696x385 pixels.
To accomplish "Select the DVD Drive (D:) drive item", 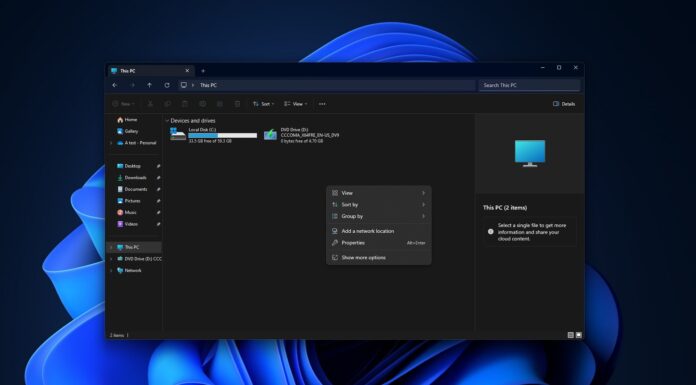I will click(302, 135).
